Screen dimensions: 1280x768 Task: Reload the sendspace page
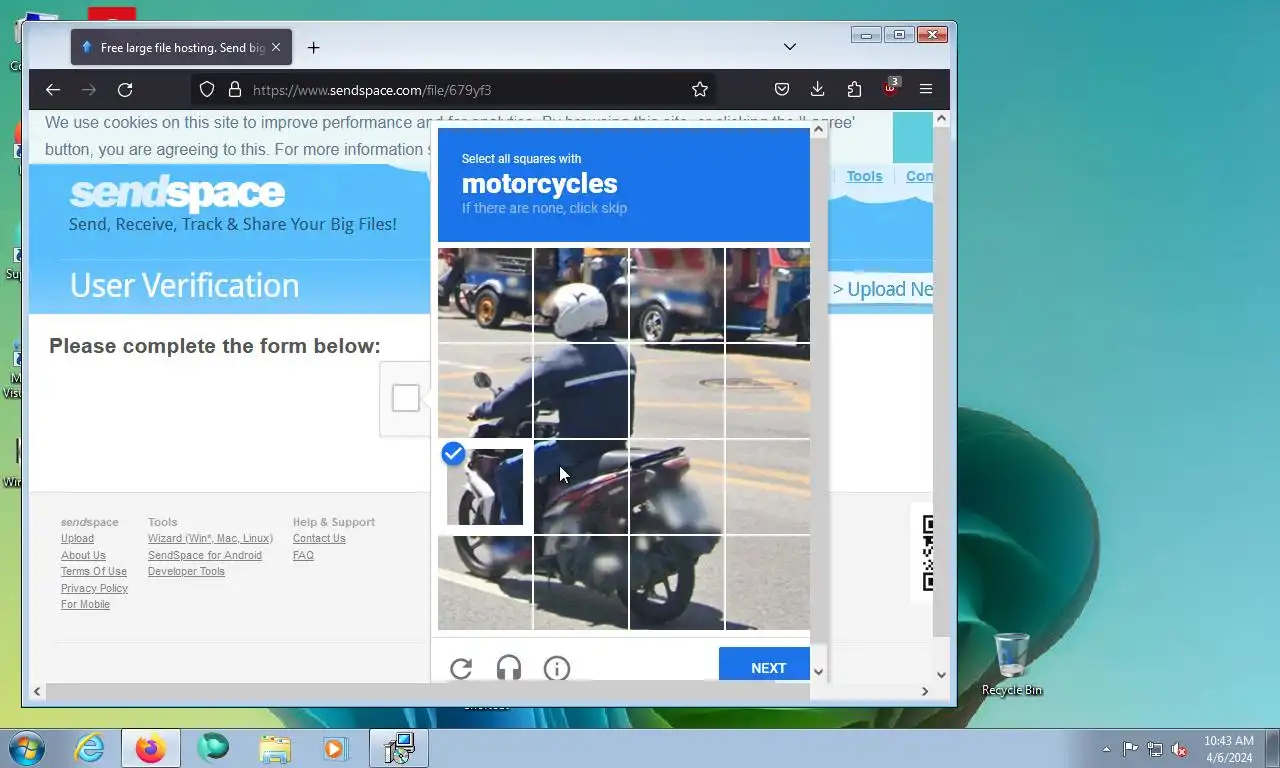[125, 90]
